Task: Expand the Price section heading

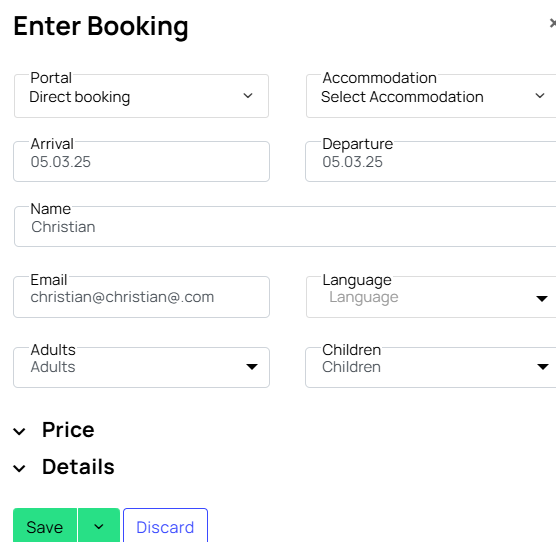Action: pos(68,430)
